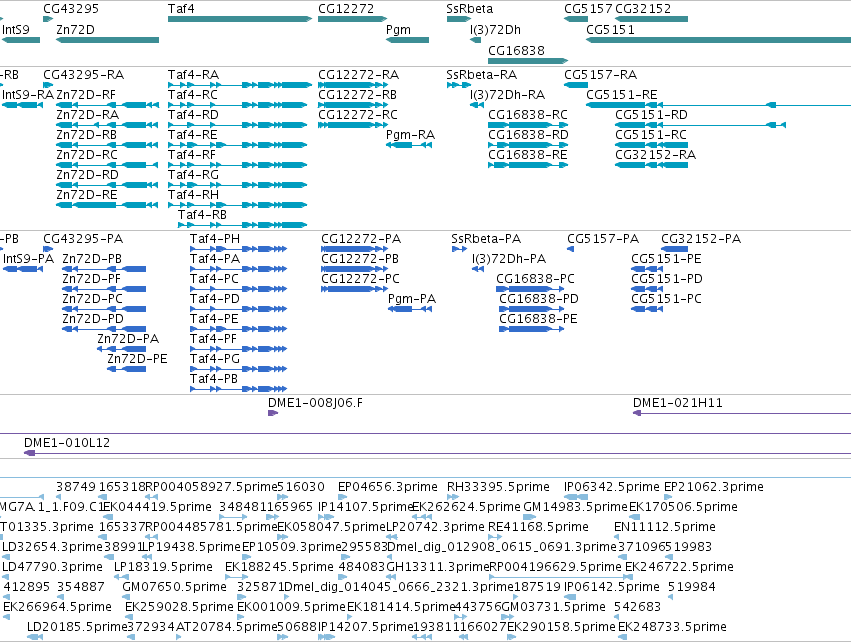Image resolution: width=851 pixels, height=642 pixels.
Task: Click the CG32152 gene label in top track
Action: (643, 9)
